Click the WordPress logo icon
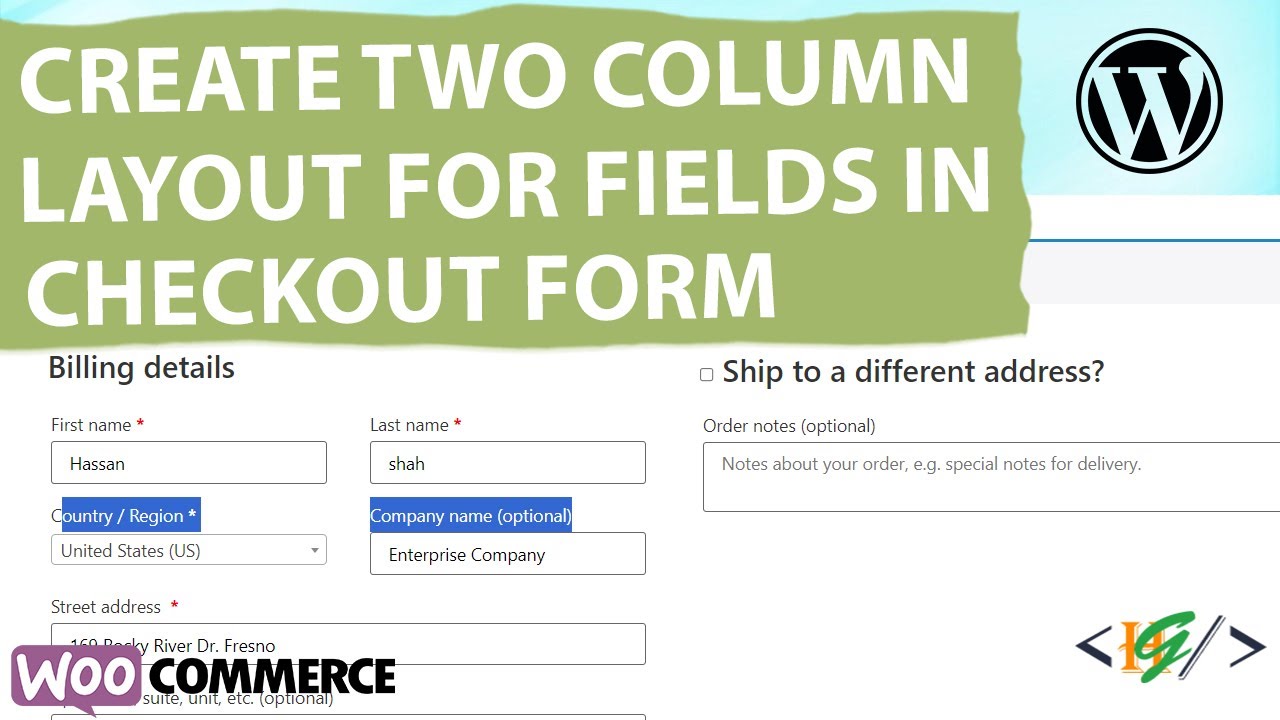This screenshot has width=1280, height=720. 1149,101
